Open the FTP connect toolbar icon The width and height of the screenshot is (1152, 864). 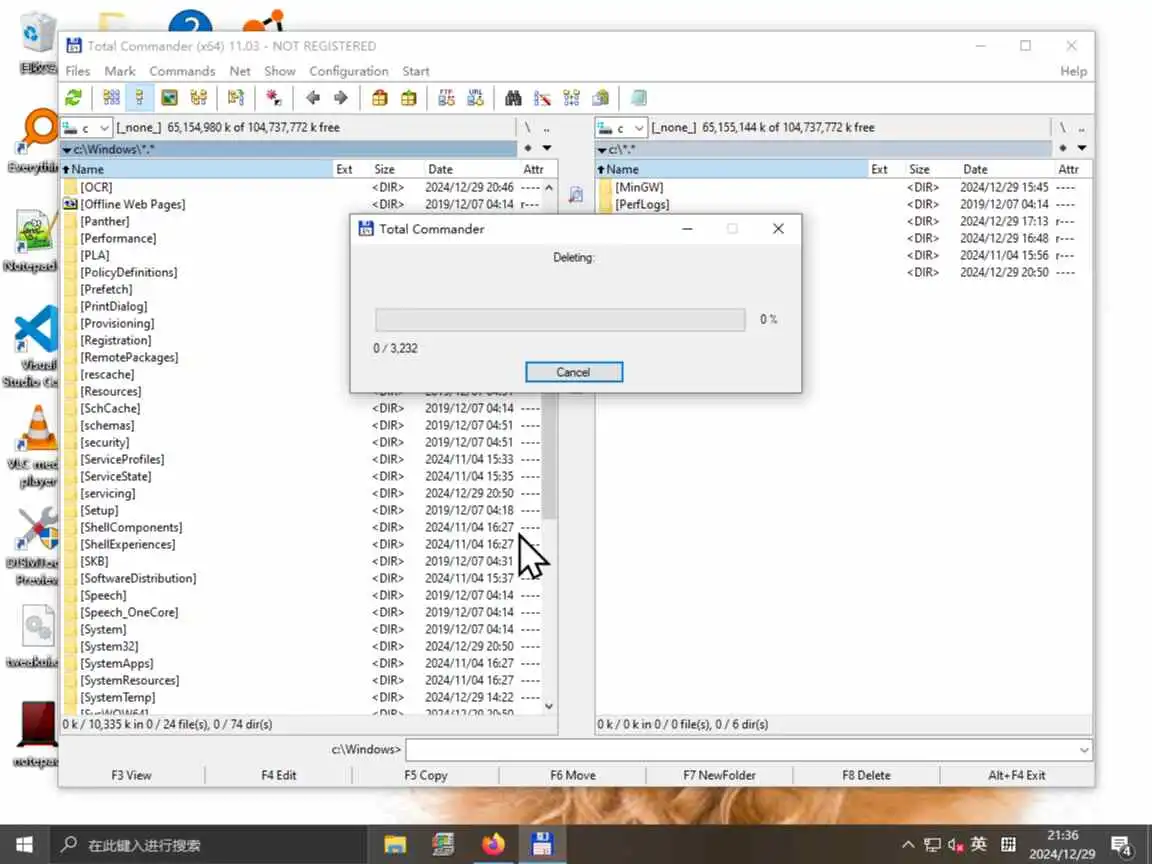[x=447, y=98]
